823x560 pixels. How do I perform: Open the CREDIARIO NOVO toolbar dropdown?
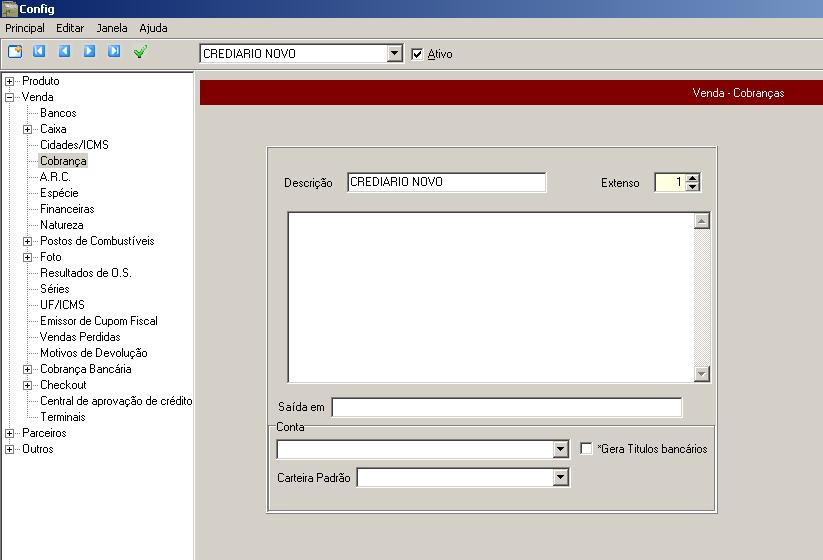click(x=395, y=54)
